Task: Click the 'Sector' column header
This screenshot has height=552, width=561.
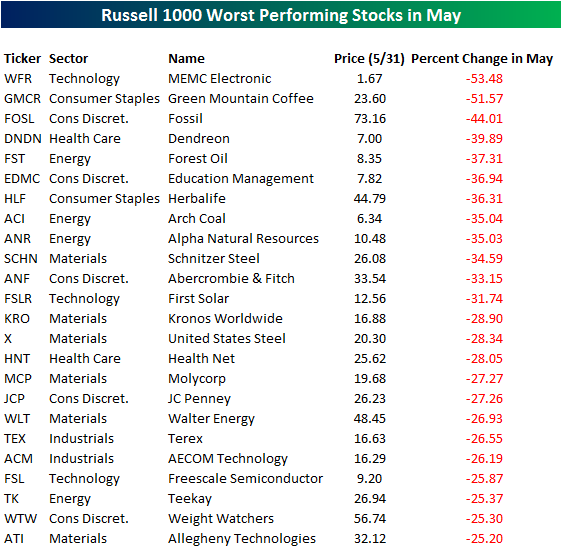Action: point(68,58)
